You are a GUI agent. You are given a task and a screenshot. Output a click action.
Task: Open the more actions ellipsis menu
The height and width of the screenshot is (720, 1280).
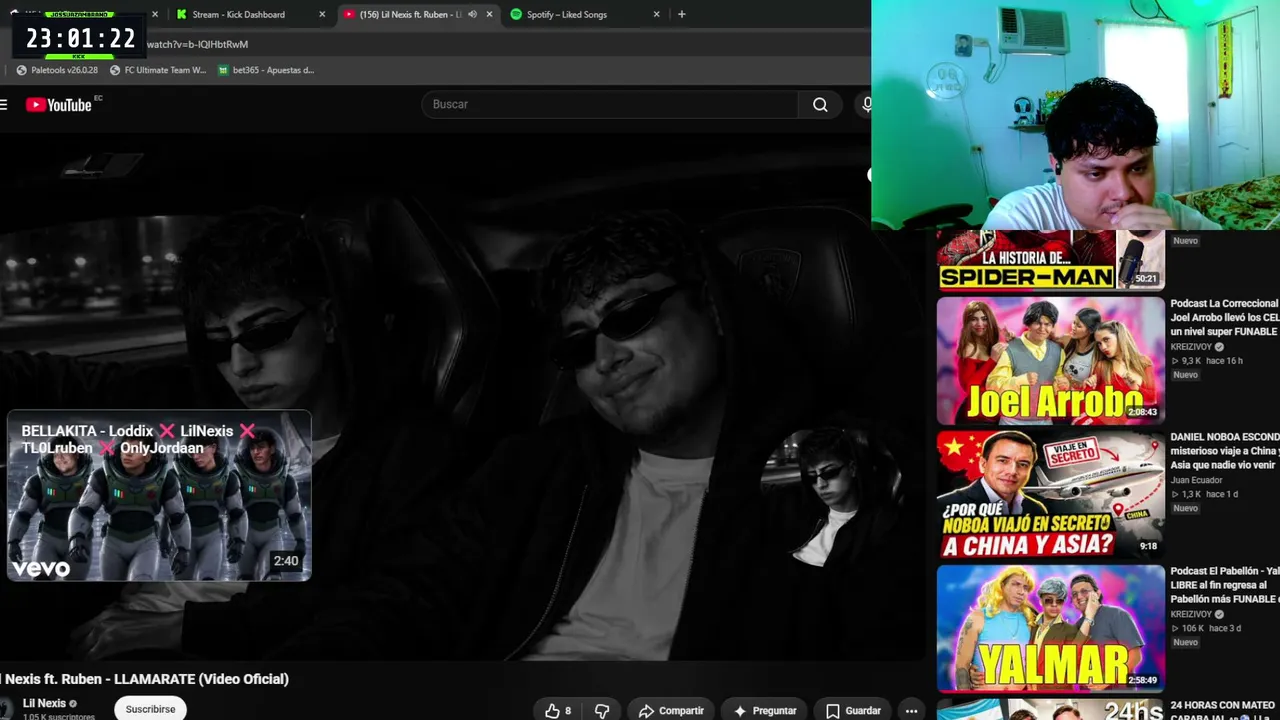click(911, 710)
